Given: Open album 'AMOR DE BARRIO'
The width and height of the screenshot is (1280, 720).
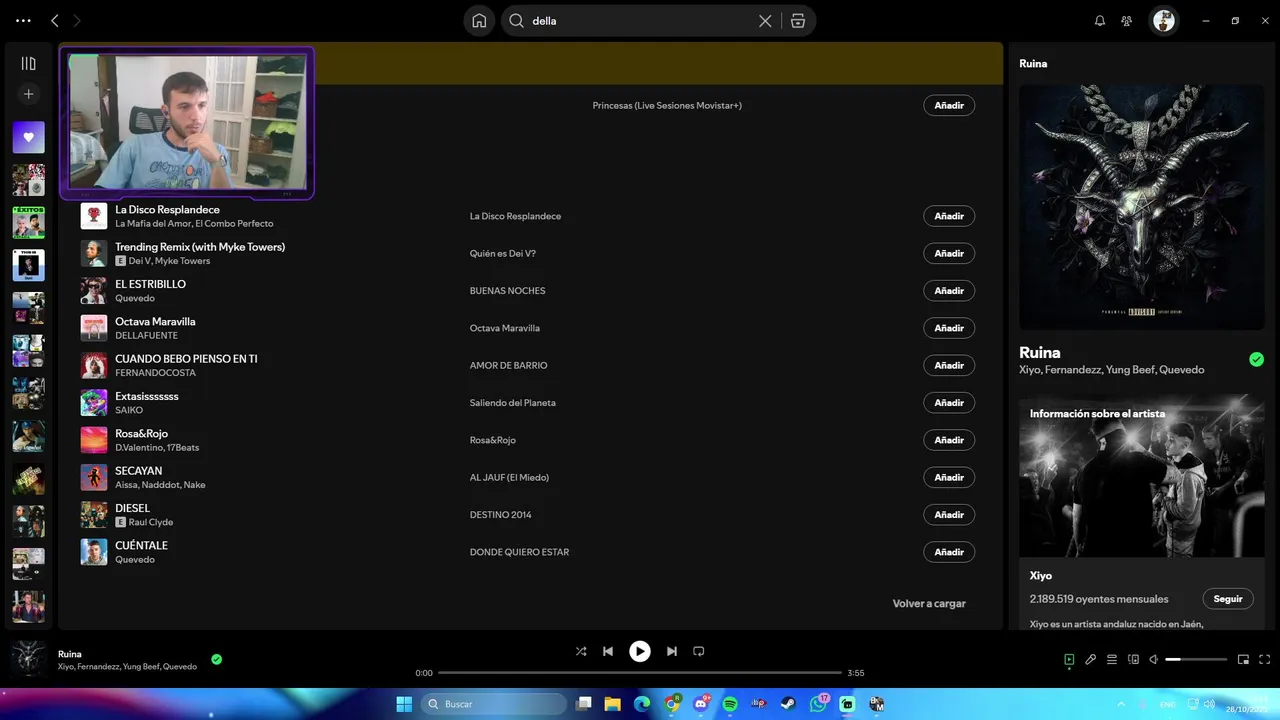Looking at the screenshot, I should pyautogui.click(x=509, y=366).
